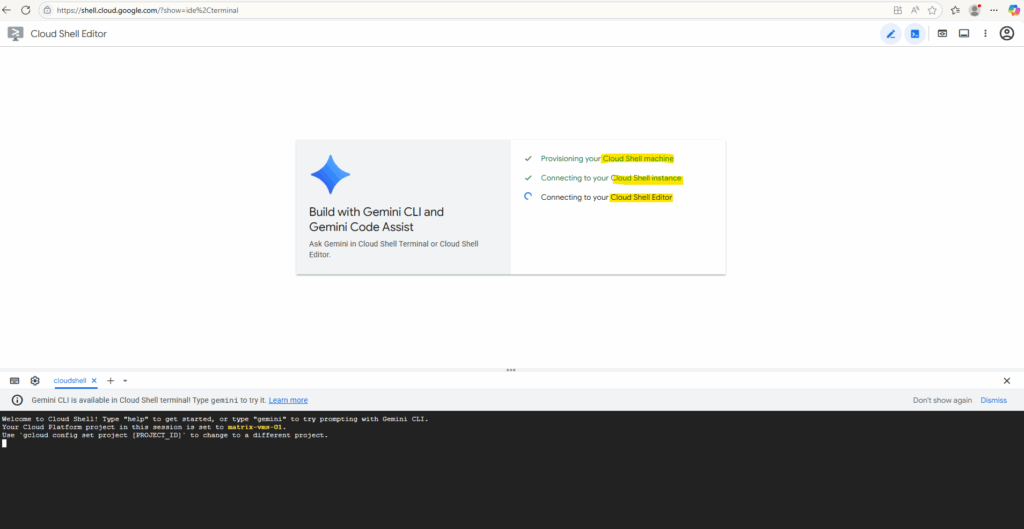Click the site info lock icon
This screenshot has height=529, width=1024.
pyautogui.click(x=47, y=10)
